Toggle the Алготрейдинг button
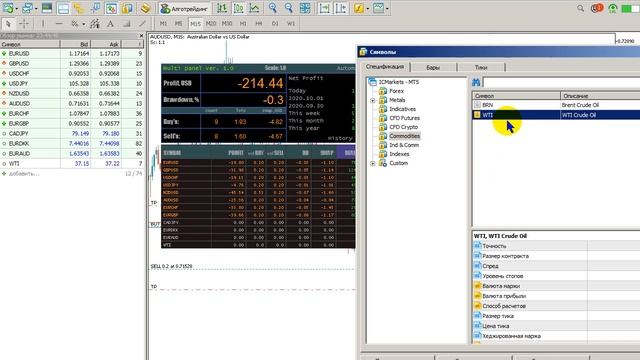Image resolution: width=640 pixels, height=360 pixels. (184, 8)
